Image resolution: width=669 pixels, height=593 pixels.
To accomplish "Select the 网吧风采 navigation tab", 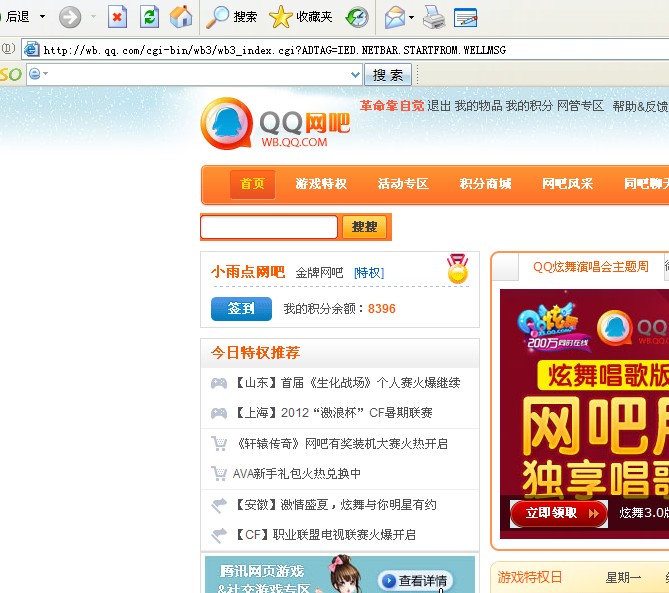I will pos(567,184).
